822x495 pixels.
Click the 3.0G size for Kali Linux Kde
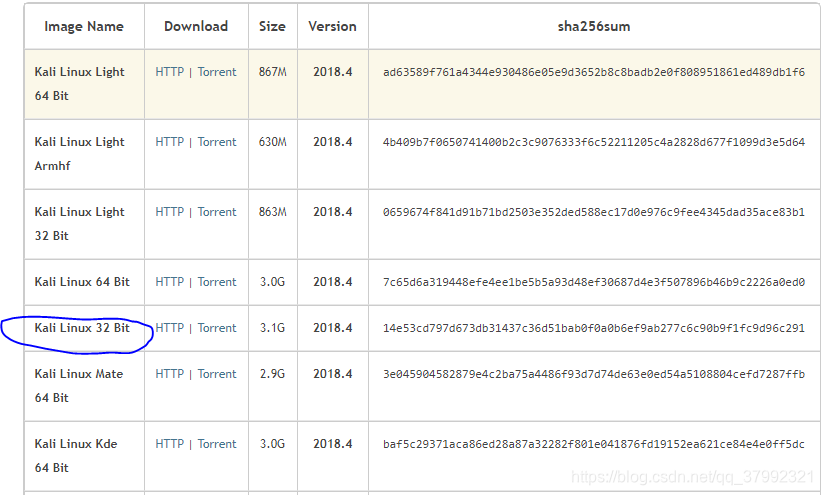point(273,444)
